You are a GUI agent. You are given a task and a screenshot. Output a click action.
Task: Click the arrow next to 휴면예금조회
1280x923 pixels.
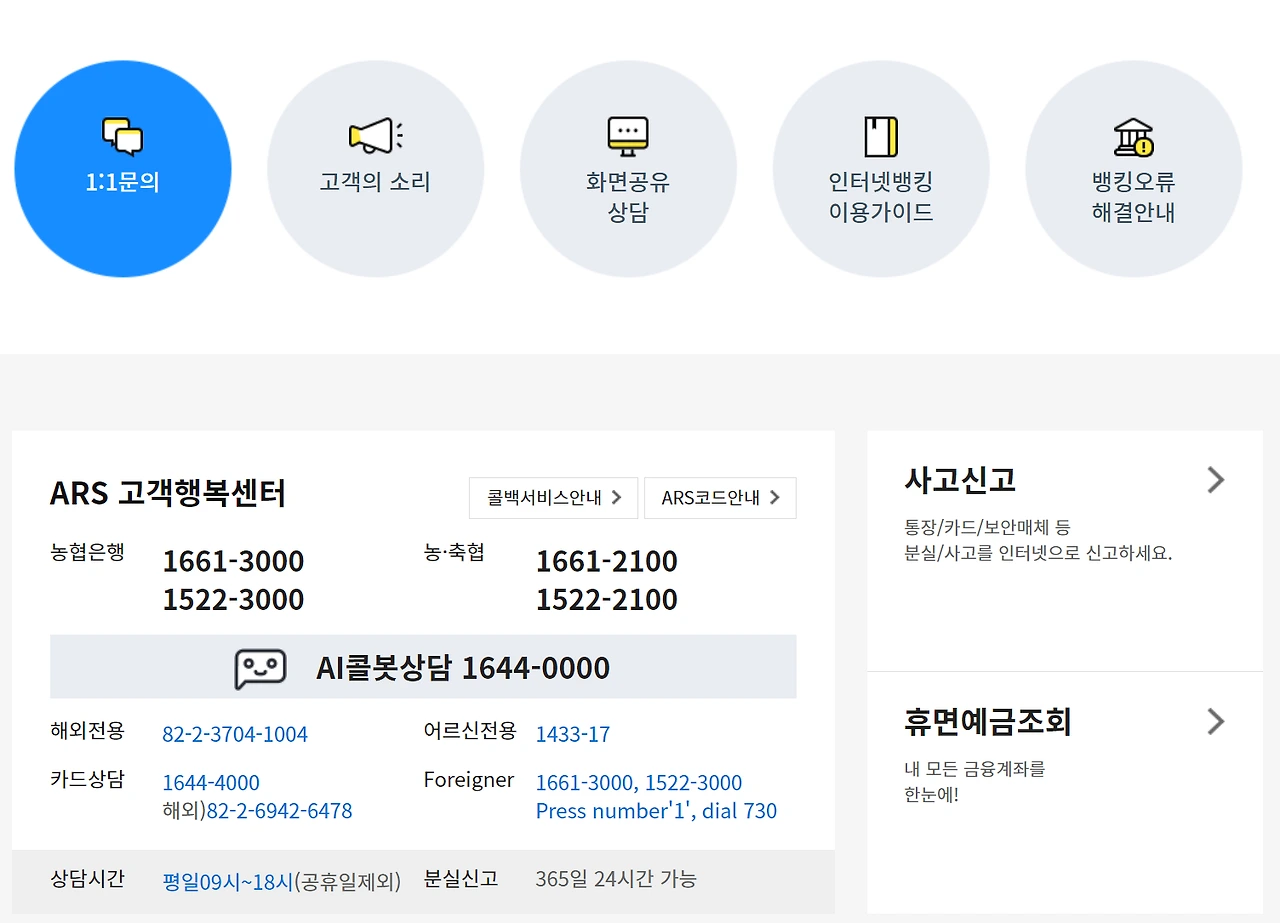(1216, 722)
